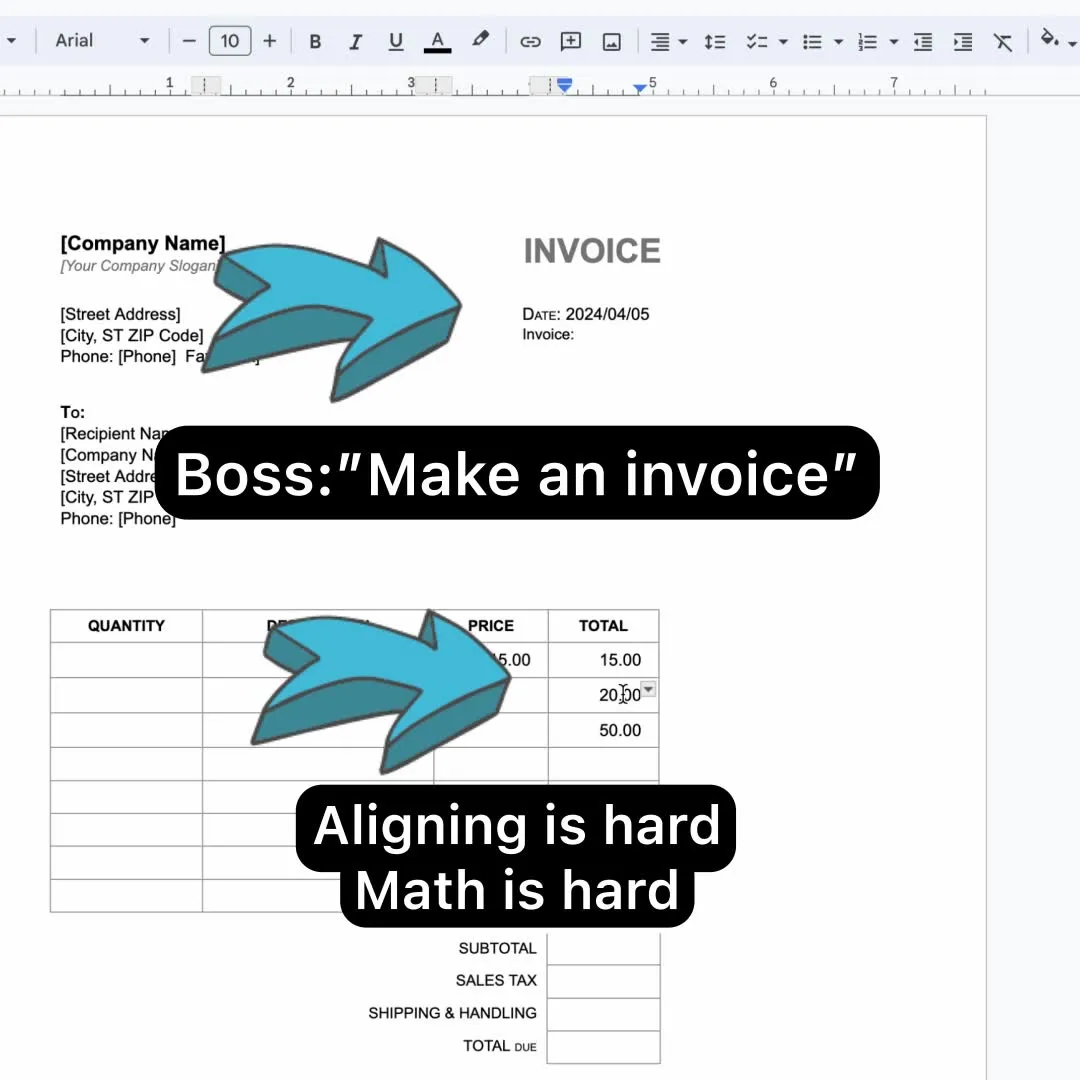Click the decrease indent icon
The width and height of the screenshot is (1080, 1080).
[x=922, y=42]
